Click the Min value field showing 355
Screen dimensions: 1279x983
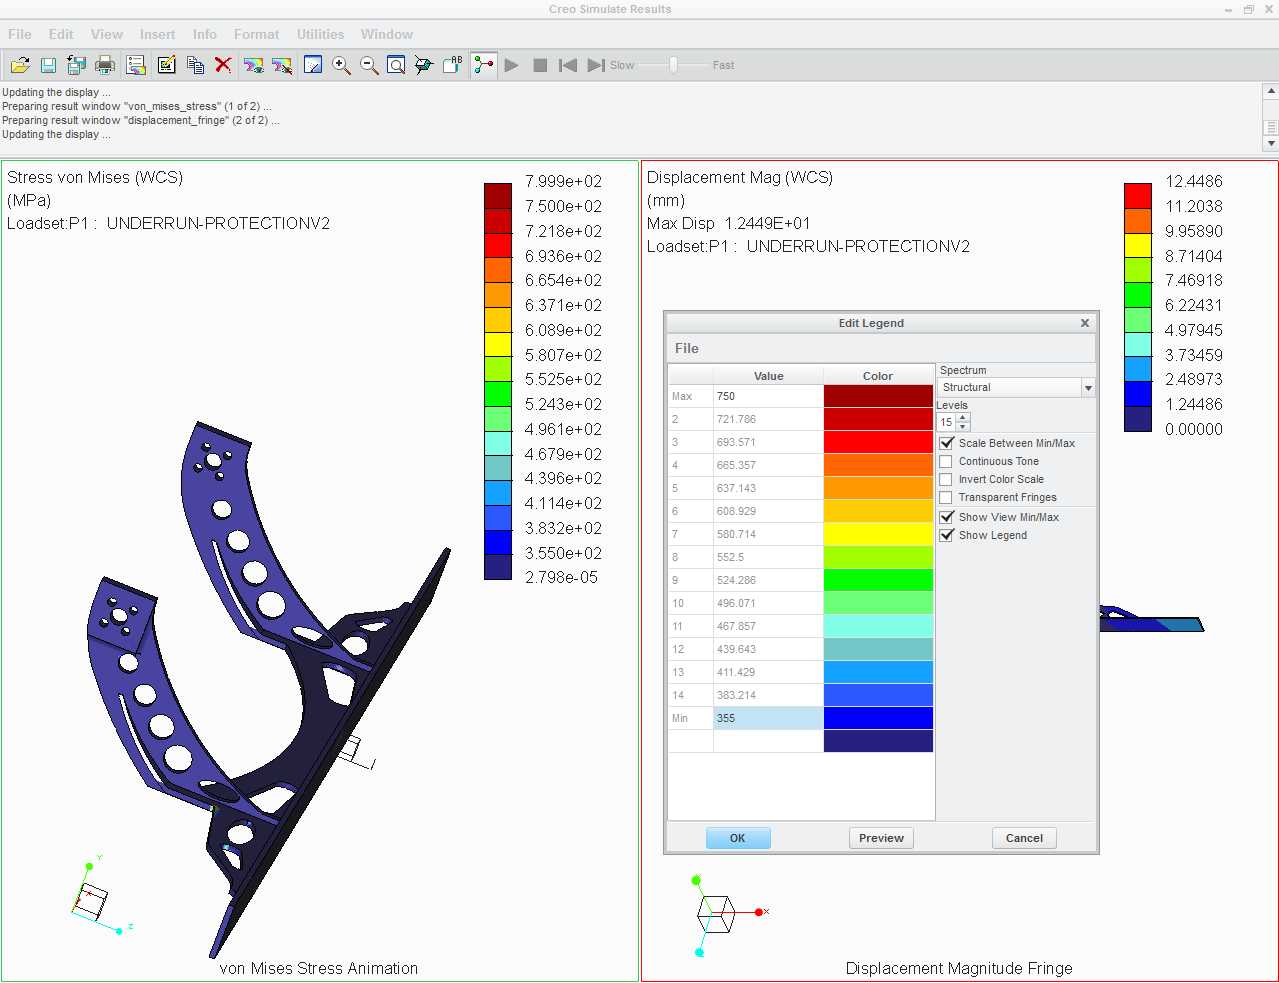768,718
